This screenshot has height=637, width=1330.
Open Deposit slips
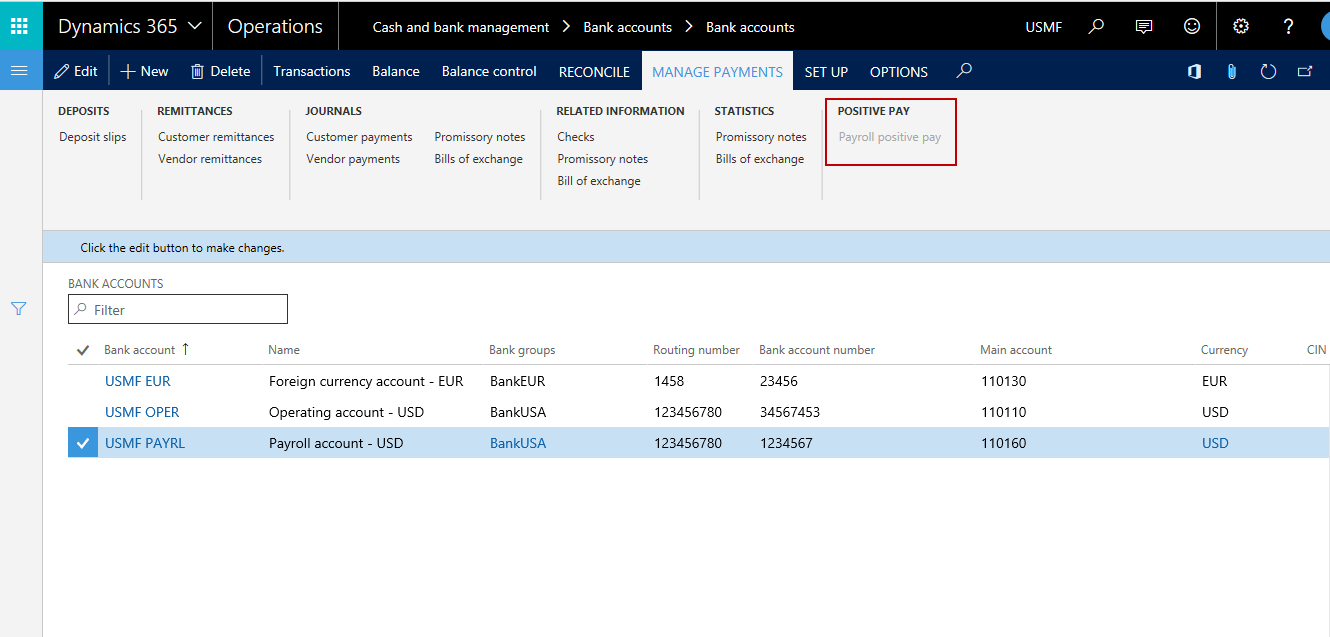tap(93, 137)
